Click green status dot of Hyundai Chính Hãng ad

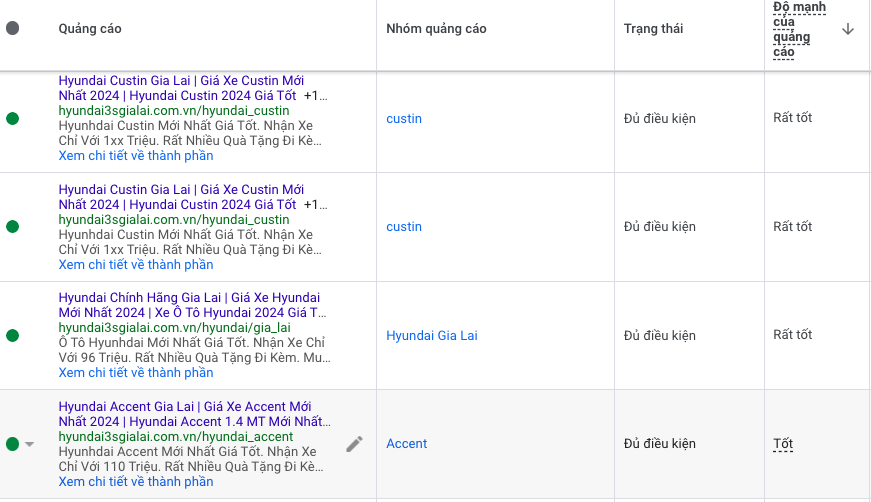(12, 336)
